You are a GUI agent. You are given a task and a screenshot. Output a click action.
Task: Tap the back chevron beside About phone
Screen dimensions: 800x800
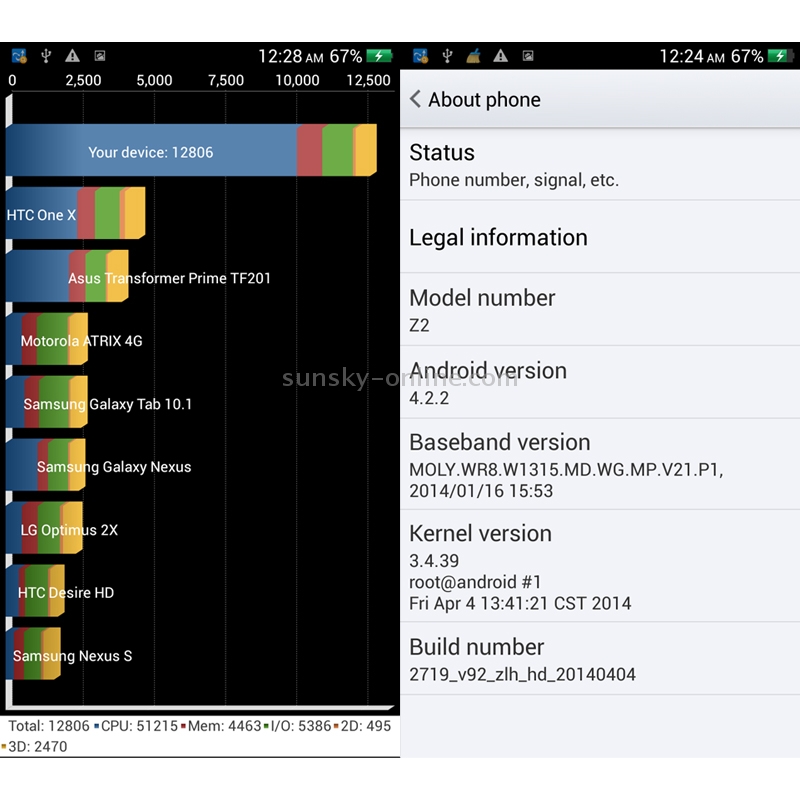415,99
